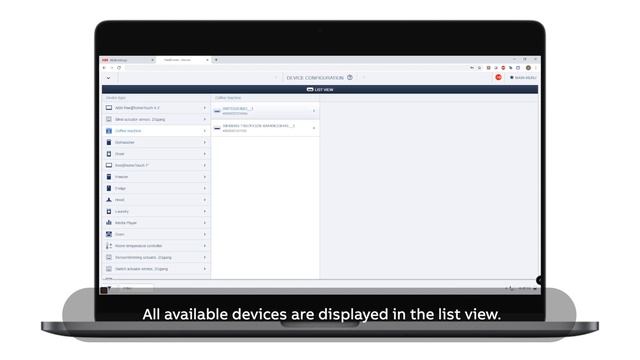Expand the Blind actuator sensor row chevron
Image resolution: width=640 pixels, height=360 pixels.
(x=205, y=119)
